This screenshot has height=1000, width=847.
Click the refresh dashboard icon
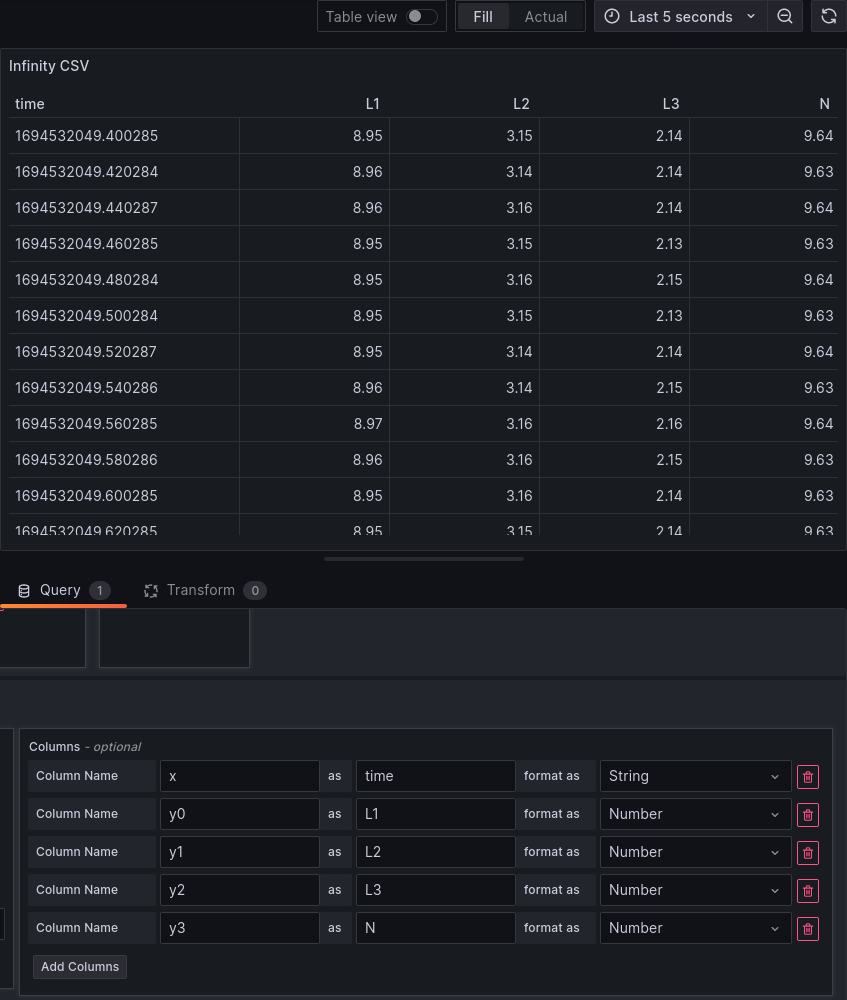pos(829,16)
